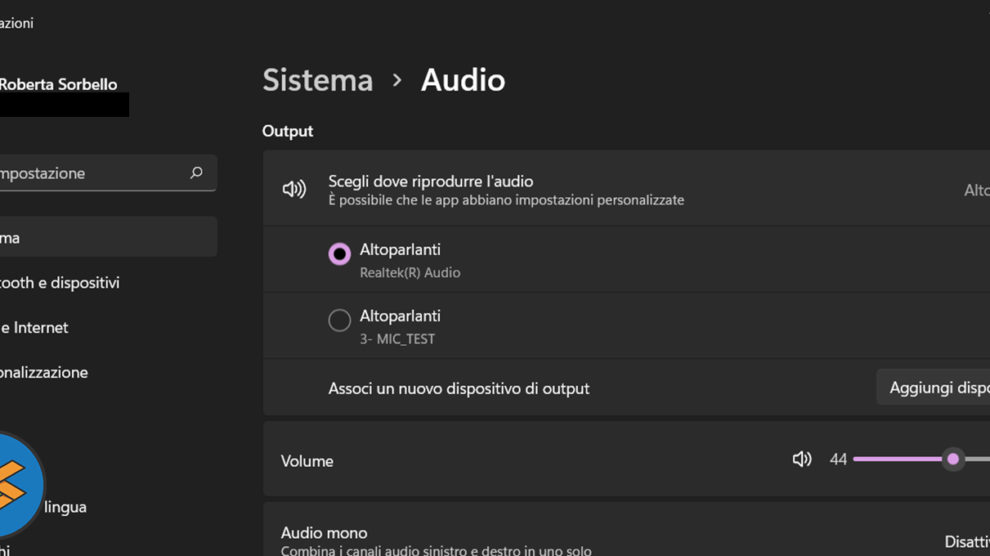Collapse the 'Scegli dove riprodurre l'audio' section
Viewport: 990px width, 556px height.
coord(974,190)
